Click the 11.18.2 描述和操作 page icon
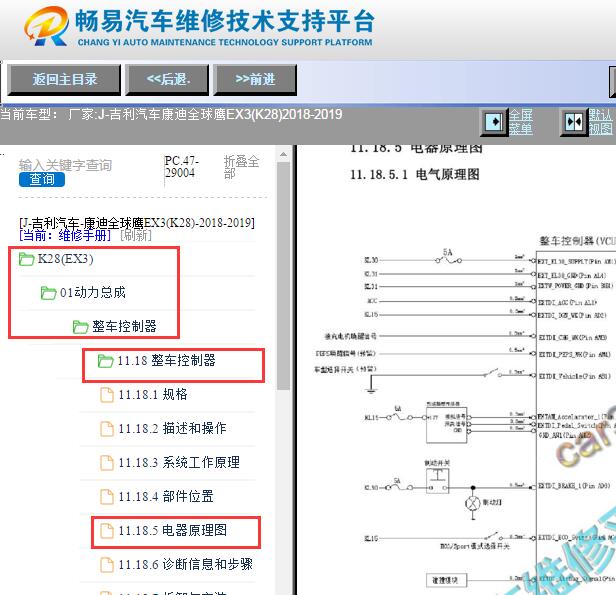The height and width of the screenshot is (595, 616). tap(106, 428)
